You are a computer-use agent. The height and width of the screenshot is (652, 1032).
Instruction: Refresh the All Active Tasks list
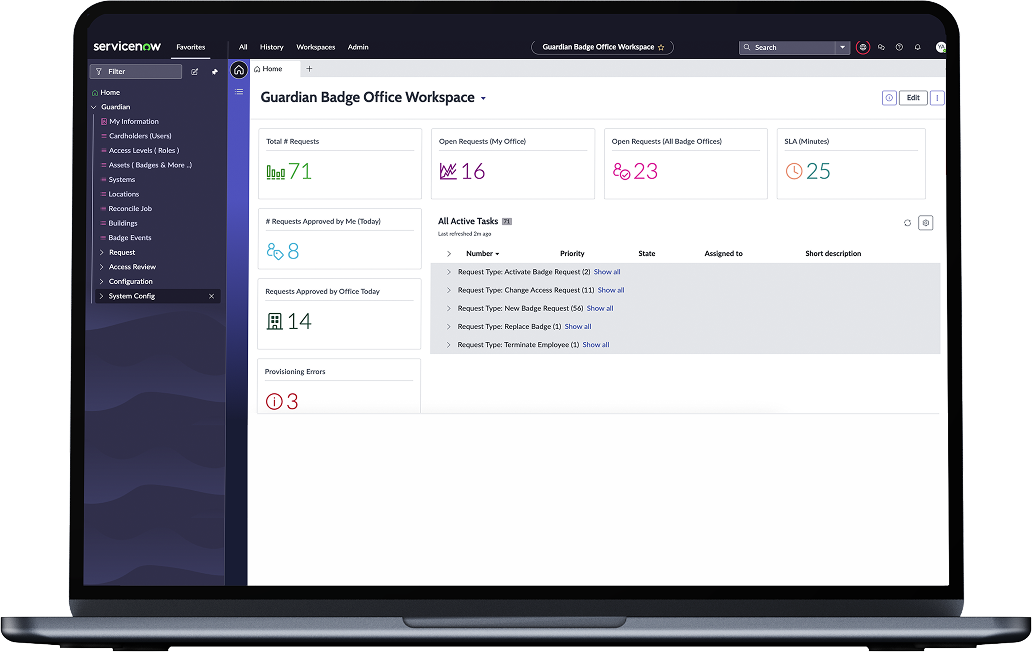(x=907, y=223)
